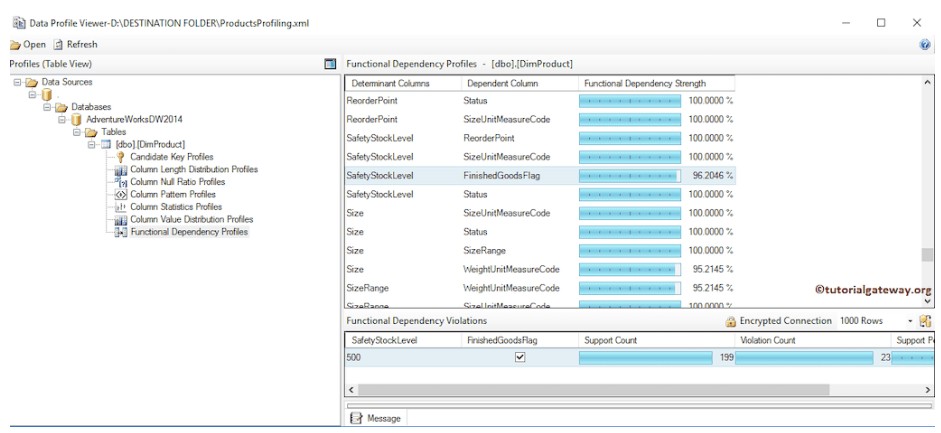Click the Tables folder icon

click(x=91, y=132)
